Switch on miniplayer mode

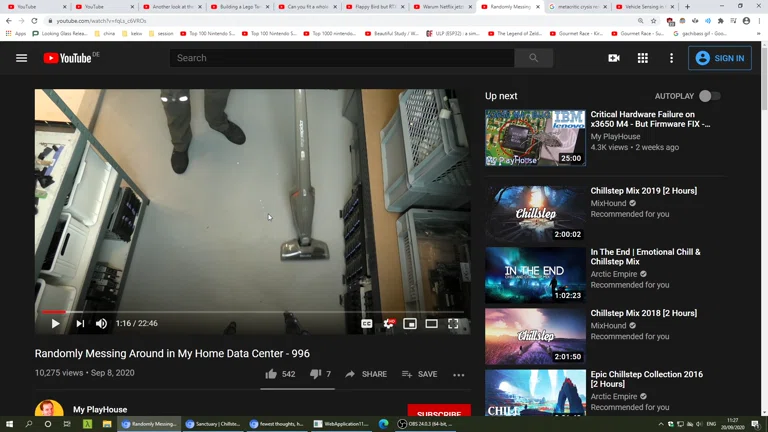[410, 324]
